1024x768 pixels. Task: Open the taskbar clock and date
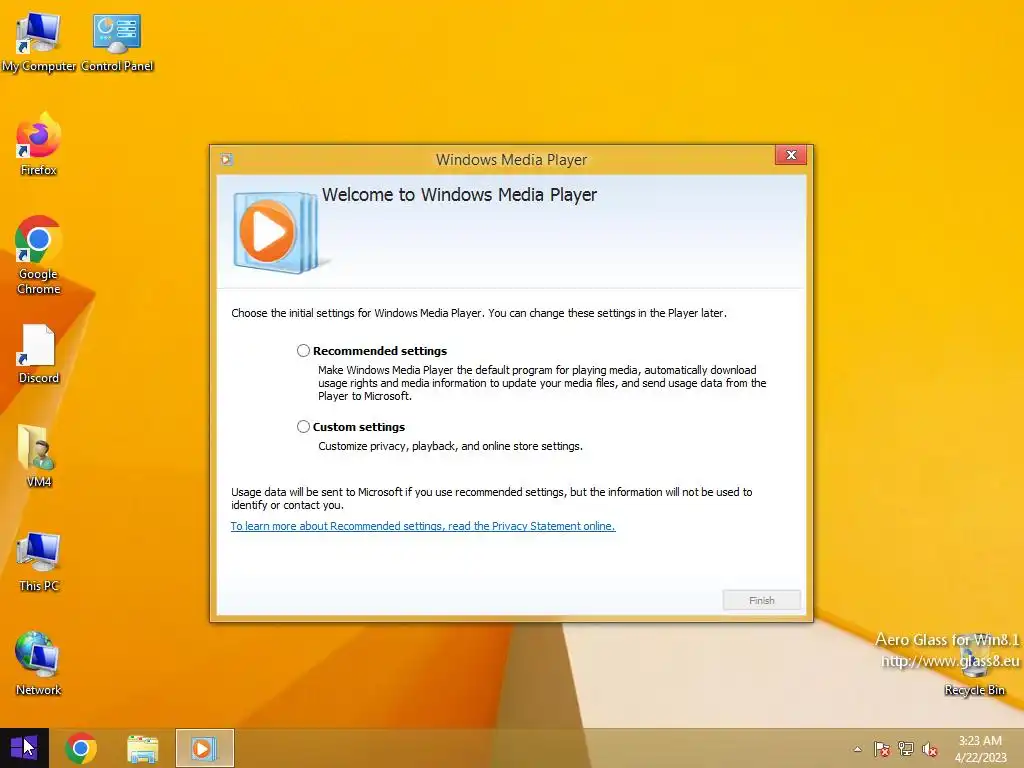pos(980,748)
